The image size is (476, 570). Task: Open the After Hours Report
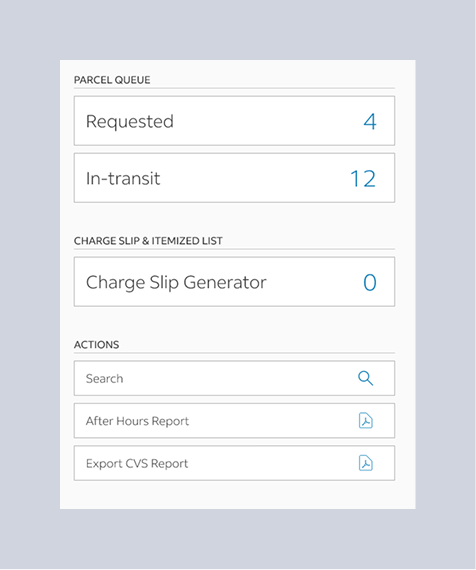(234, 421)
